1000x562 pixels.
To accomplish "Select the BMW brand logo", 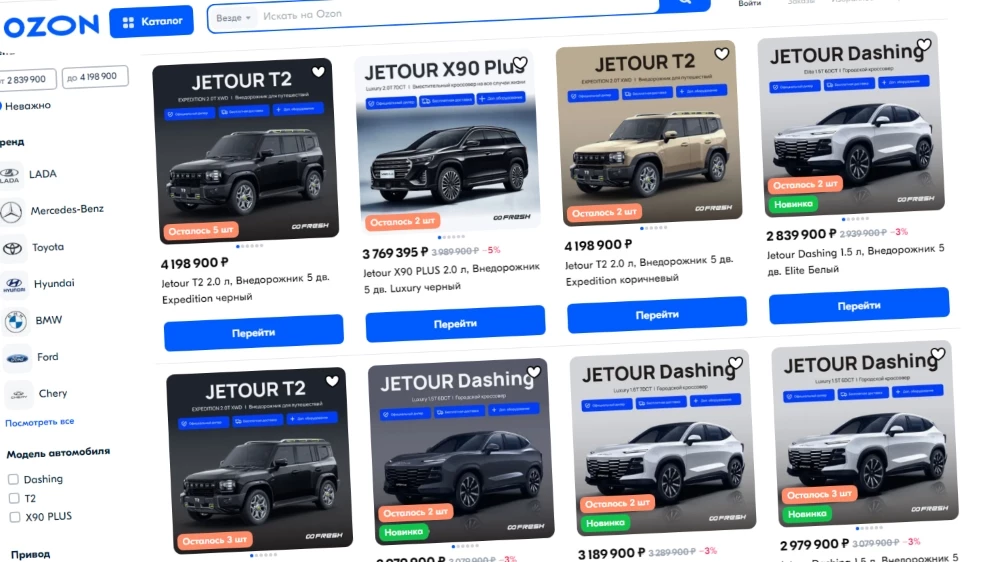I will (15, 322).
